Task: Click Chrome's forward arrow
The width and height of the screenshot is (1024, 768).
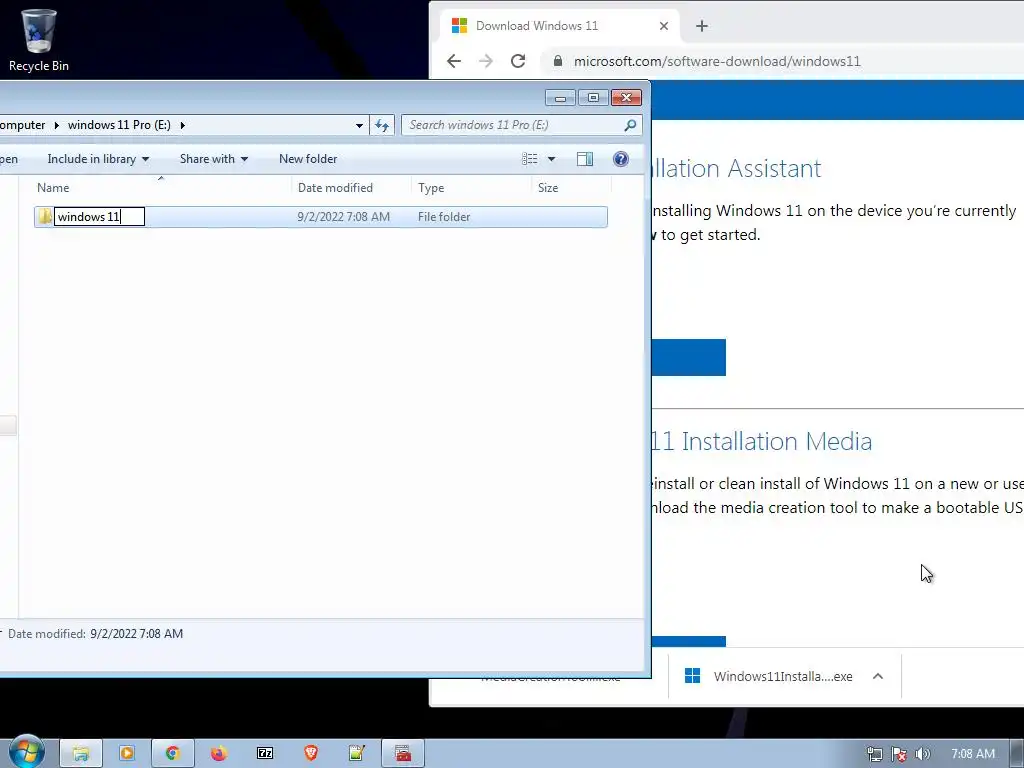Action: click(486, 61)
